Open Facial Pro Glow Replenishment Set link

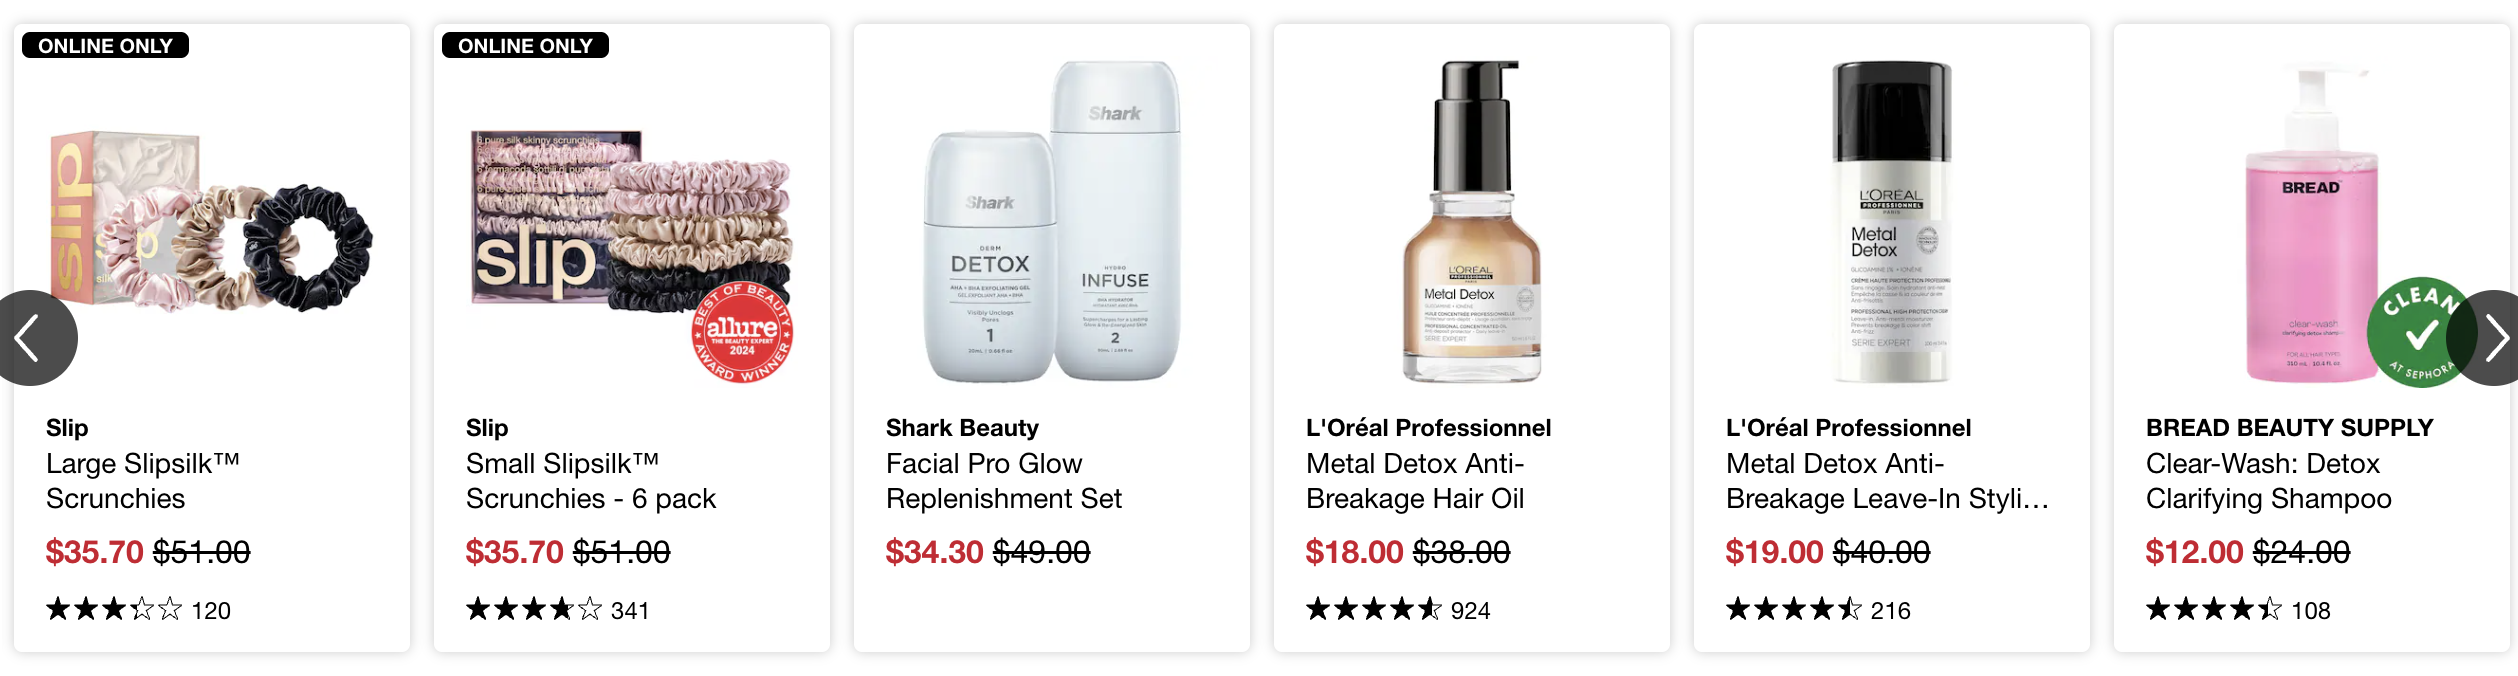(x=1004, y=481)
